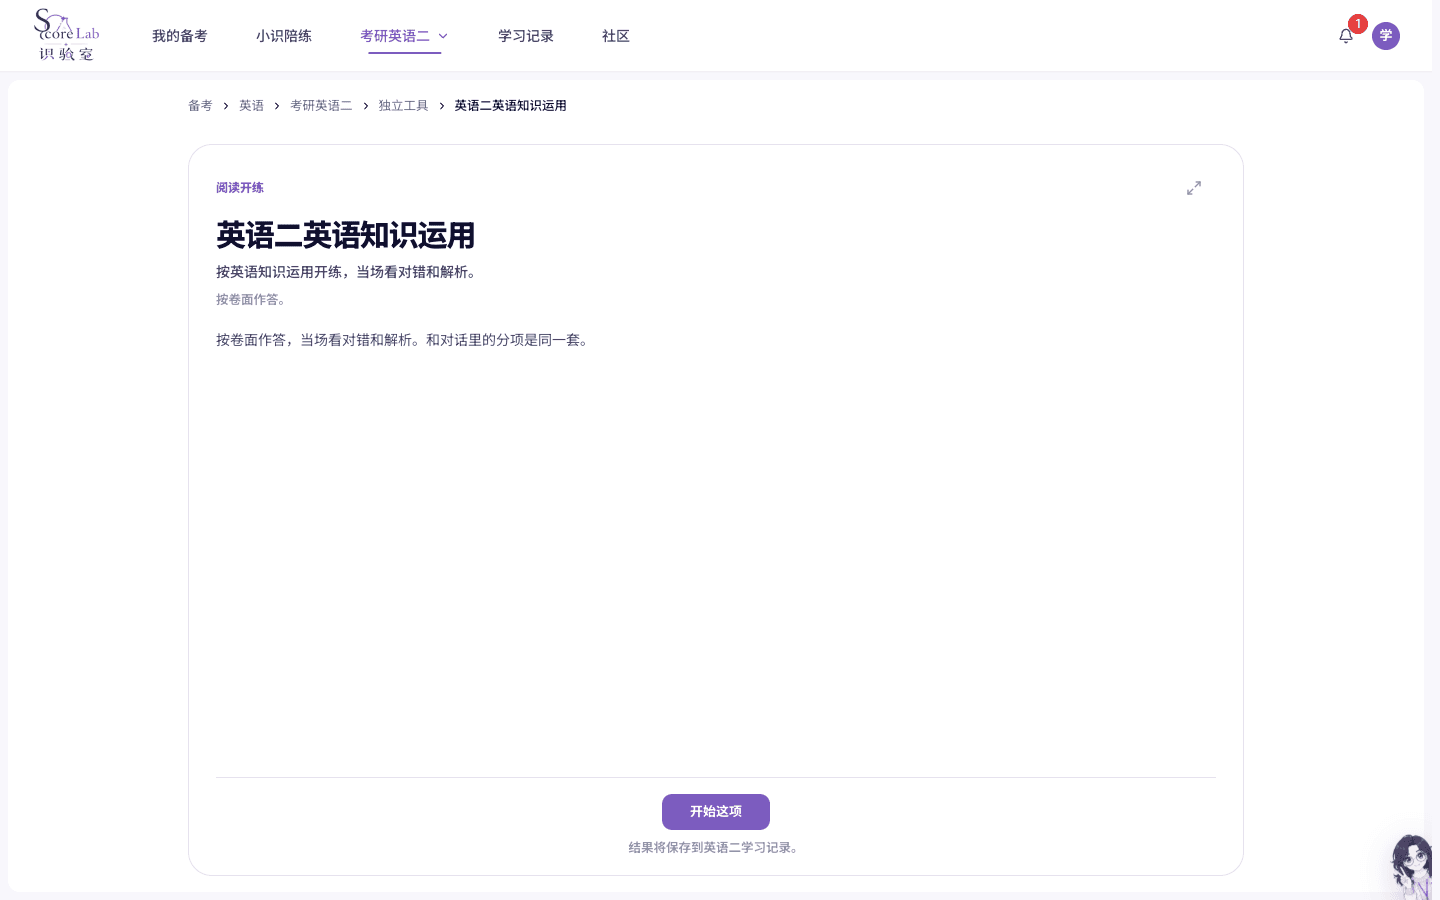Screen dimensions: 1440x900
Task: Open the notification bell
Action: [1346, 36]
